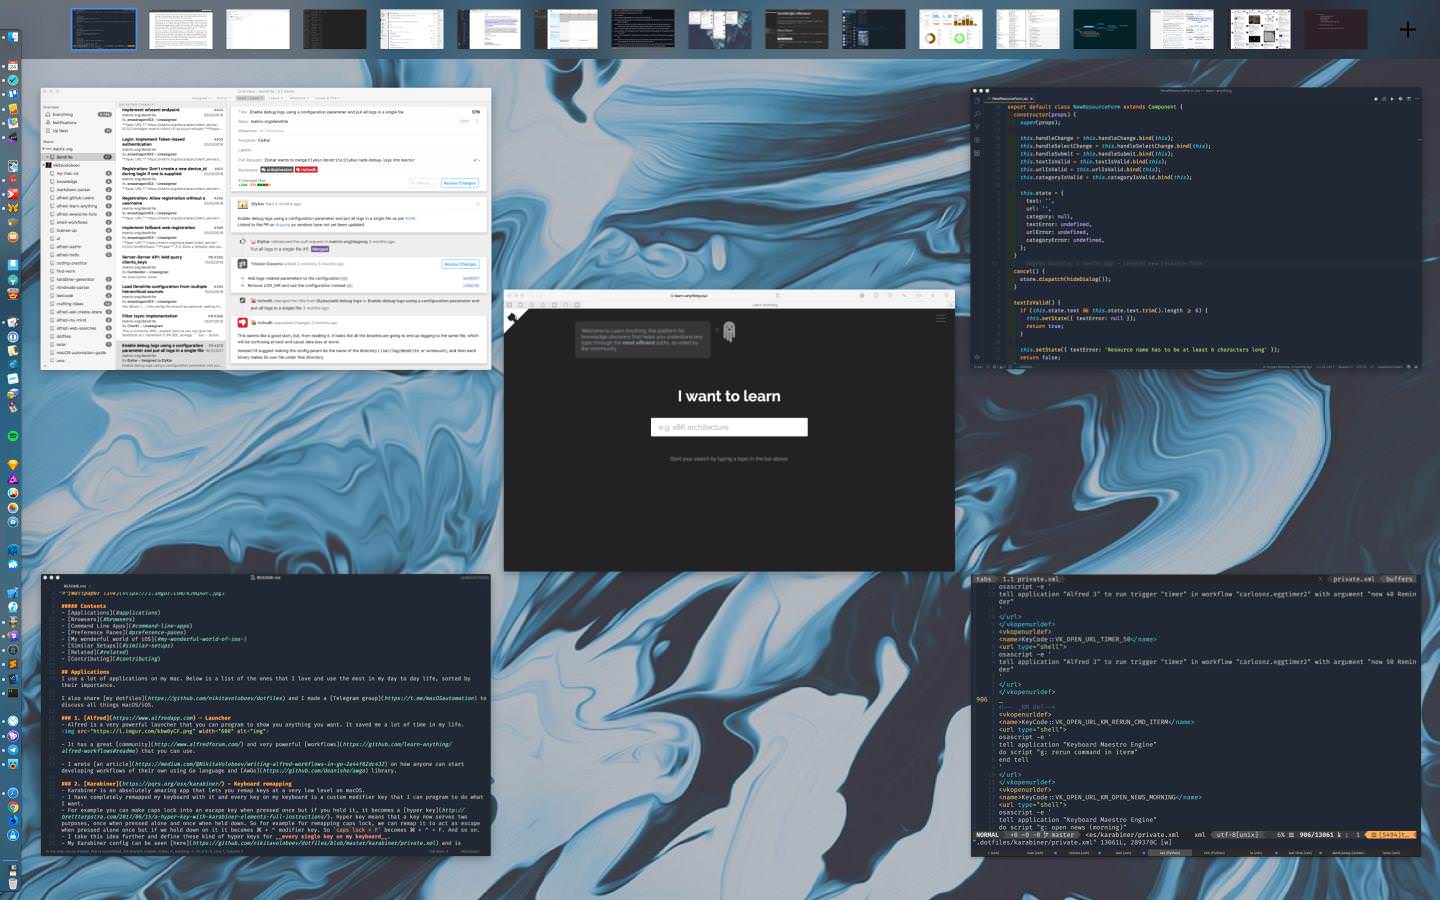Screen dimensions: 1440x900
Task: Open the 'Filter /sync implementation' pull request
Action: (150, 316)
